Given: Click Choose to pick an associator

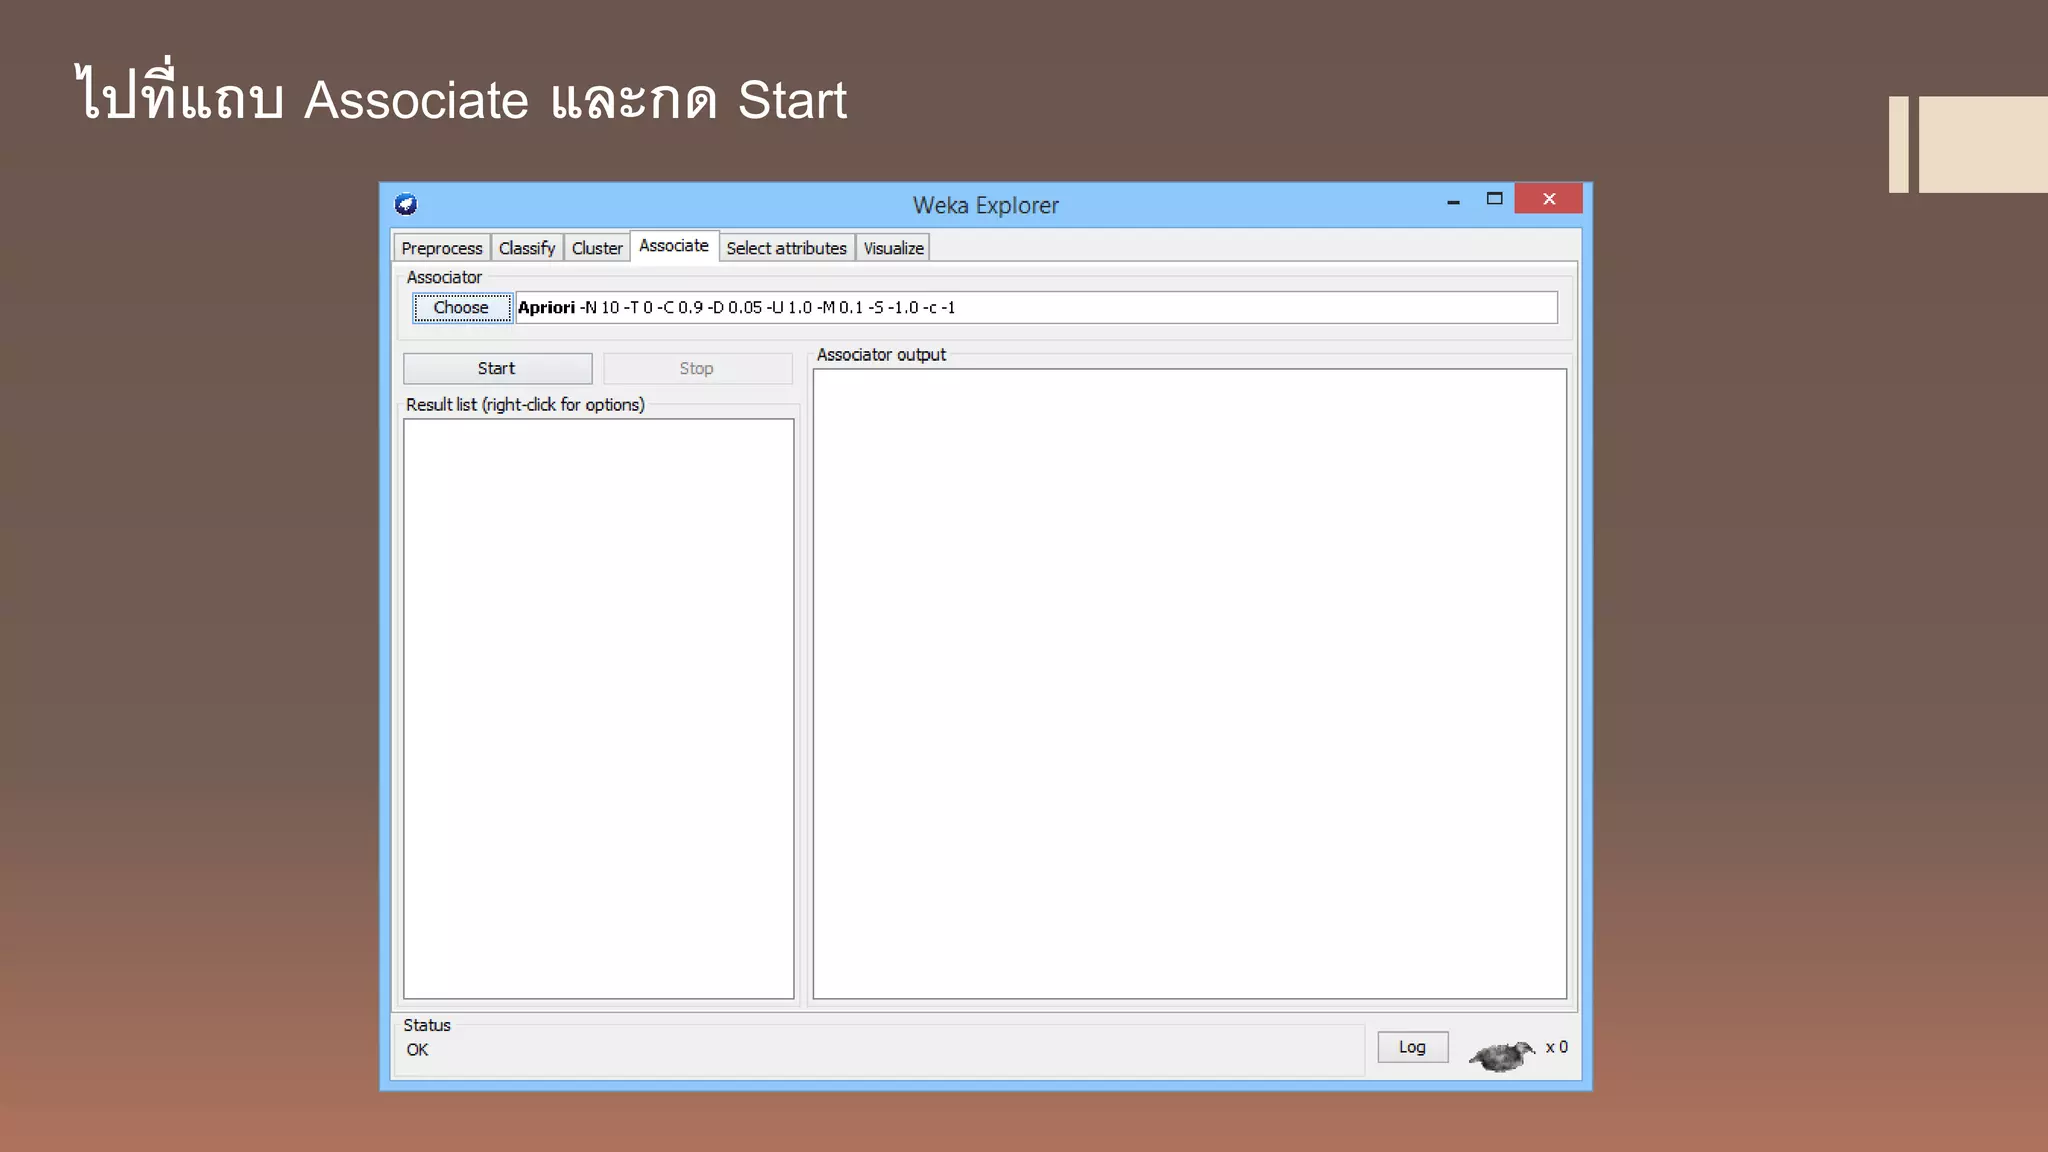Looking at the screenshot, I should [x=461, y=308].
